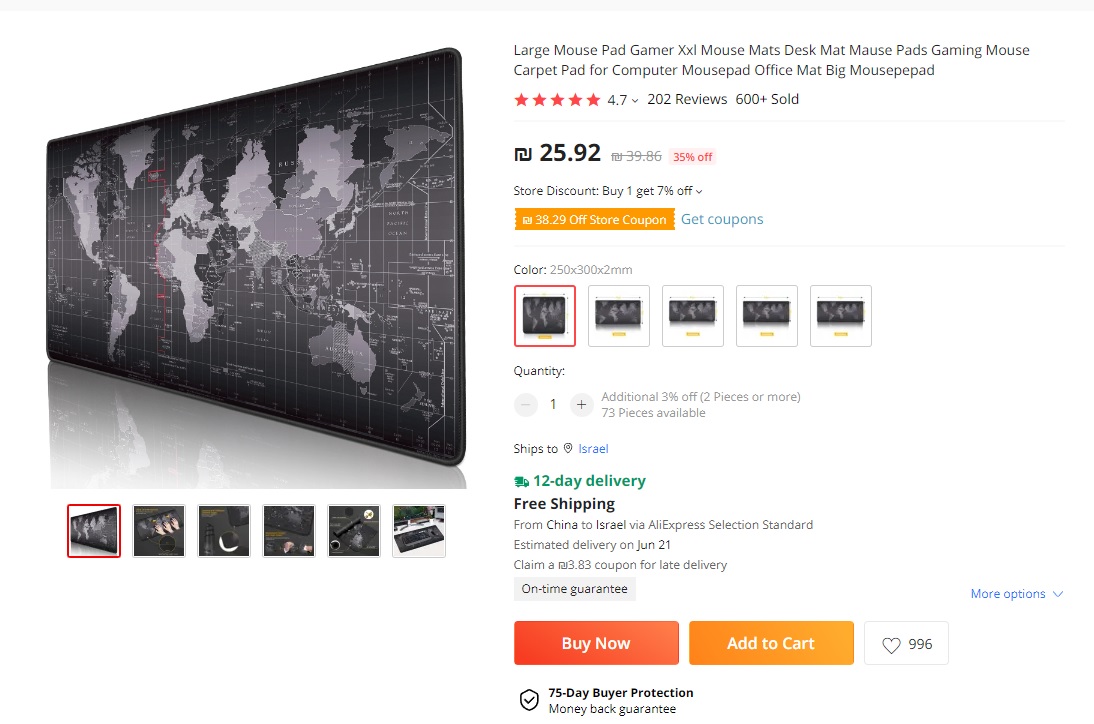
Task: View the last desk setup thumbnail
Action: 419,531
